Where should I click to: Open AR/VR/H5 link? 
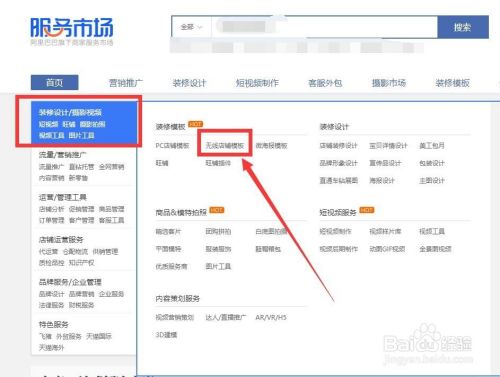271,317
